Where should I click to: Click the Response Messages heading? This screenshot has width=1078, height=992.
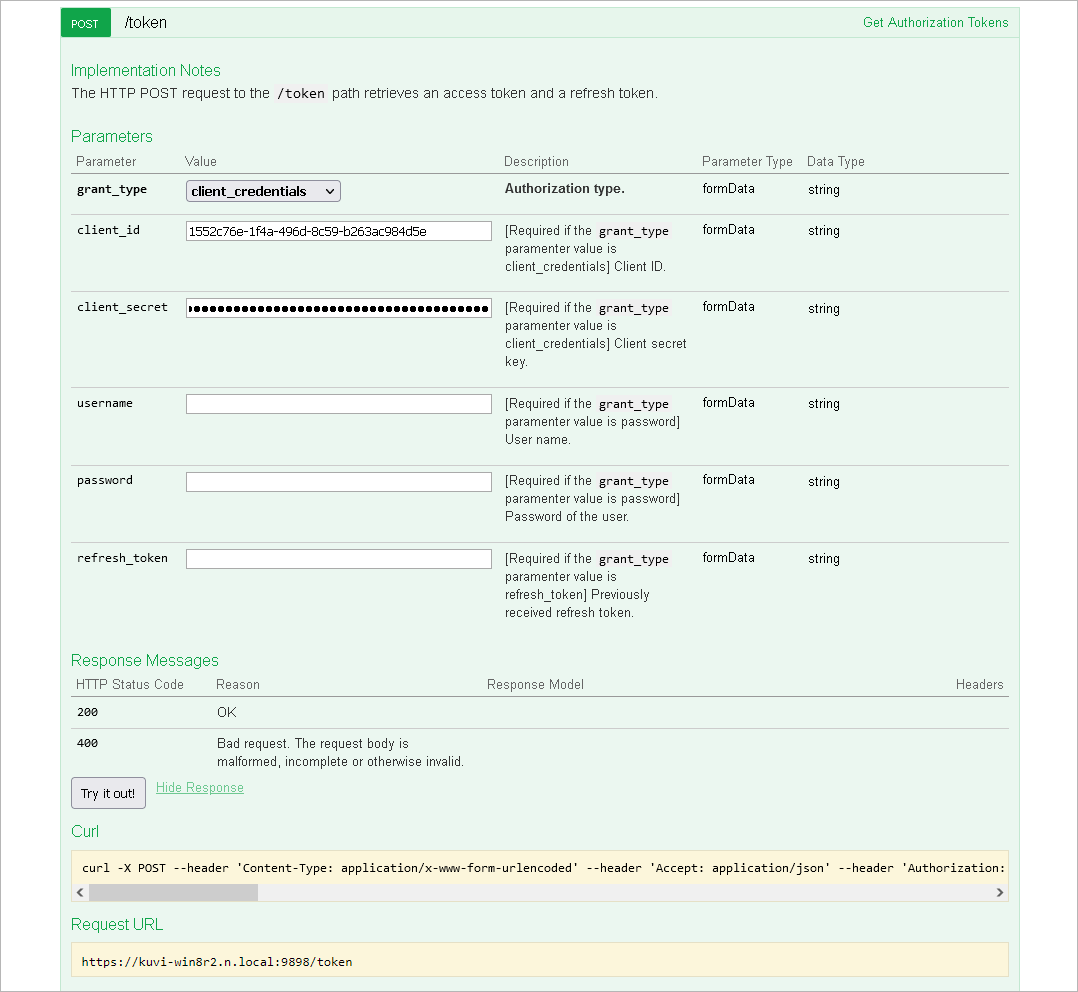144,660
